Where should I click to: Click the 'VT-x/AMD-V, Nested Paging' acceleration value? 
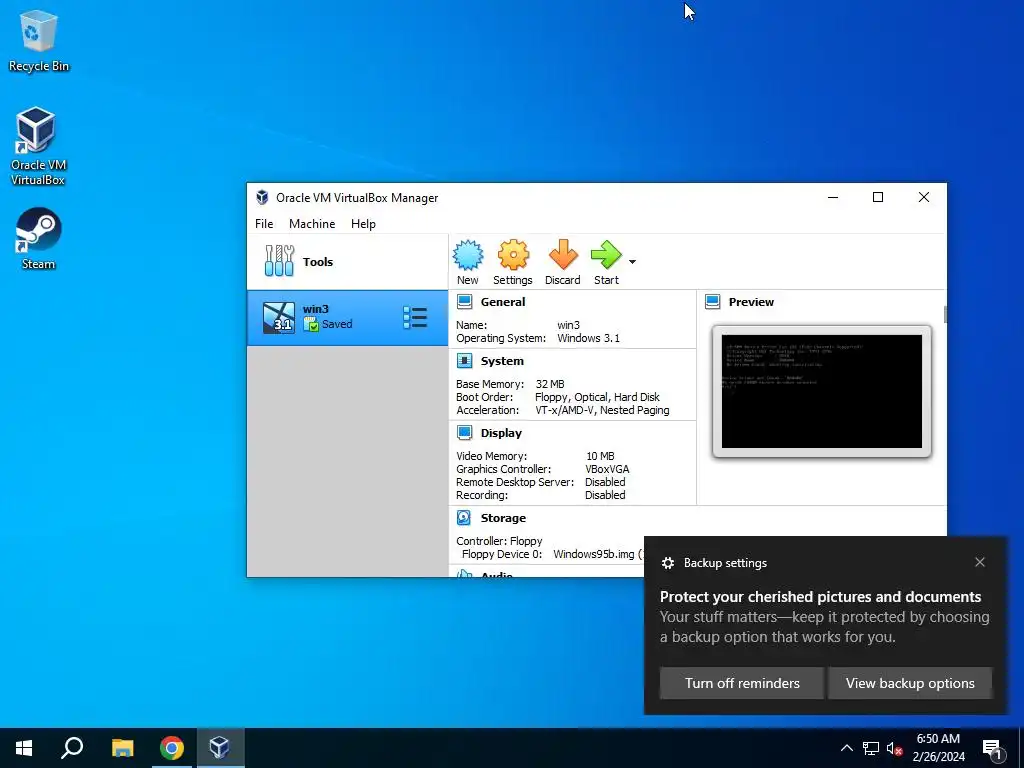click(602, 410)
